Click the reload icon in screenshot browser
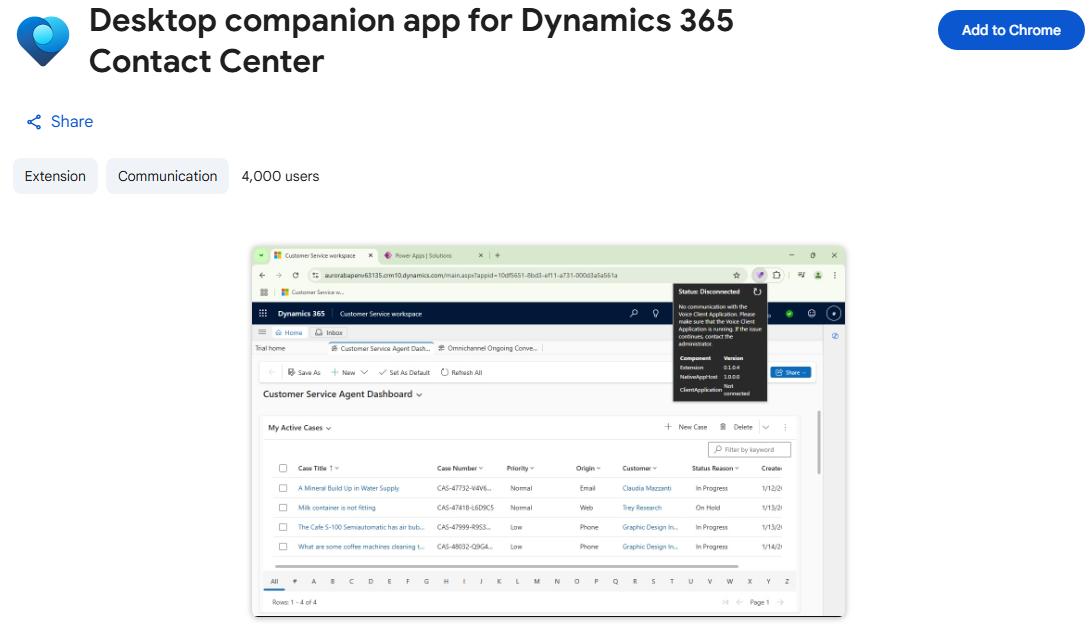The image size is (1089, 632). click(295, 275)
